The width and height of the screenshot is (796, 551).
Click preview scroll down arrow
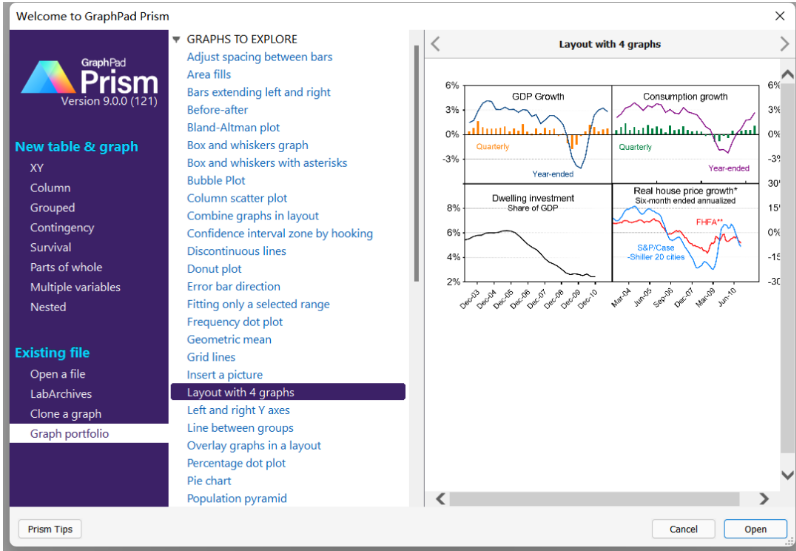tap(787, 475)
